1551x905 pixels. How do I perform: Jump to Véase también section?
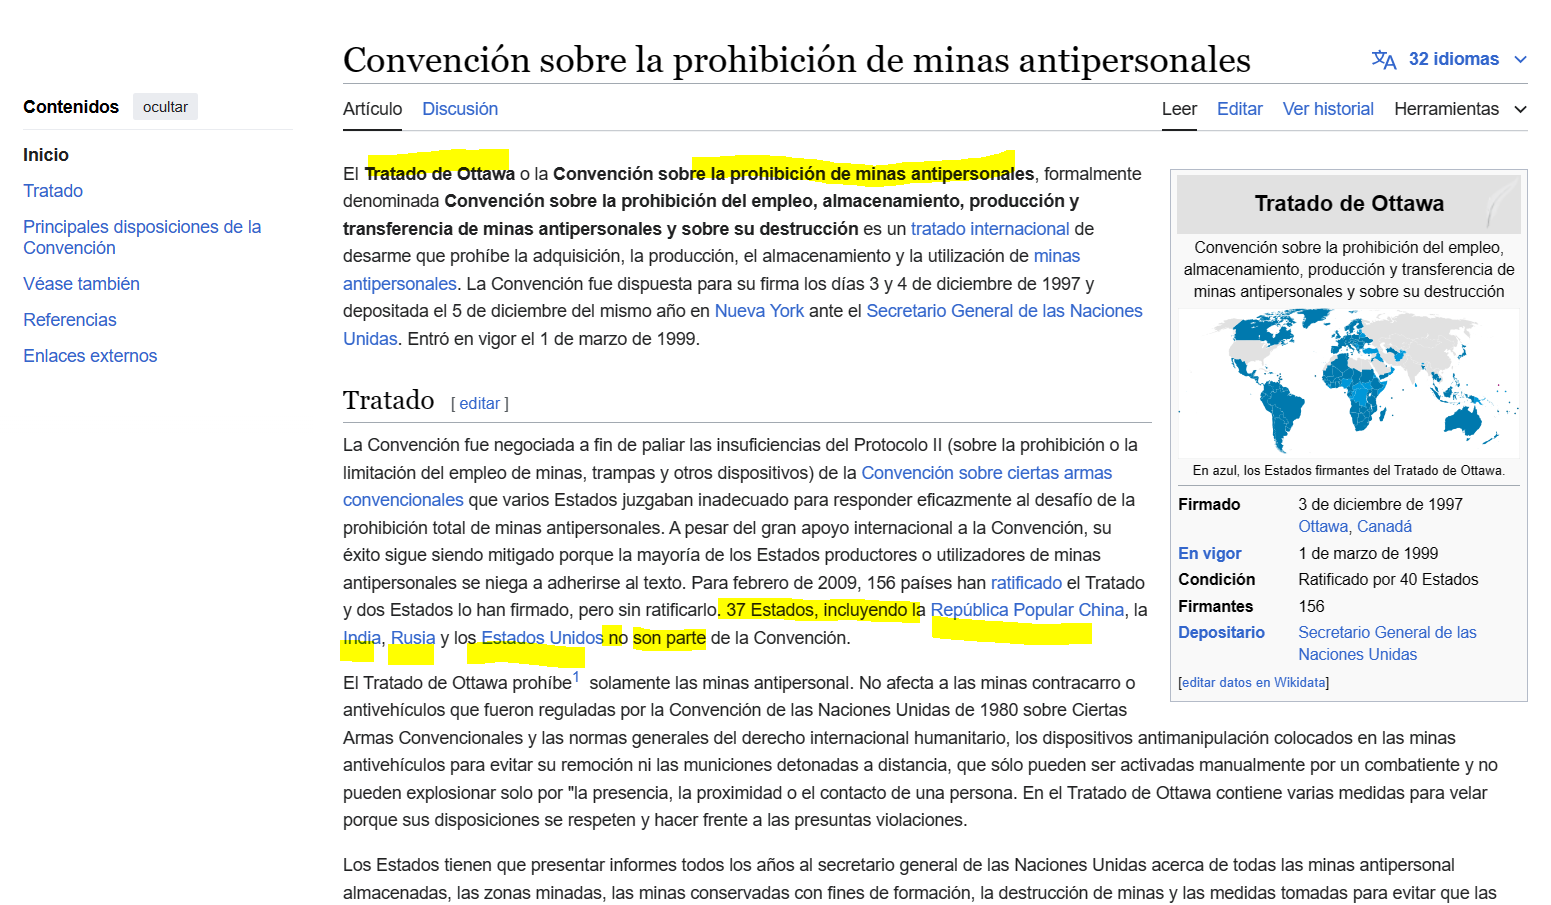pos(81,284)
